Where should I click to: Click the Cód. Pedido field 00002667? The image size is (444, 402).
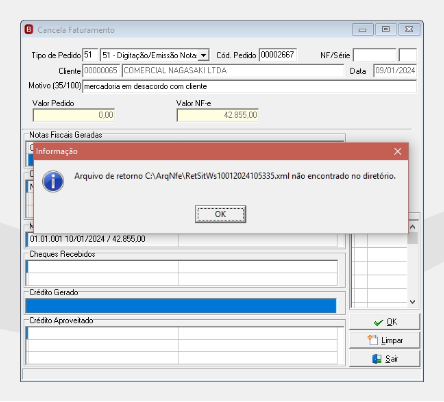(278, 55)
